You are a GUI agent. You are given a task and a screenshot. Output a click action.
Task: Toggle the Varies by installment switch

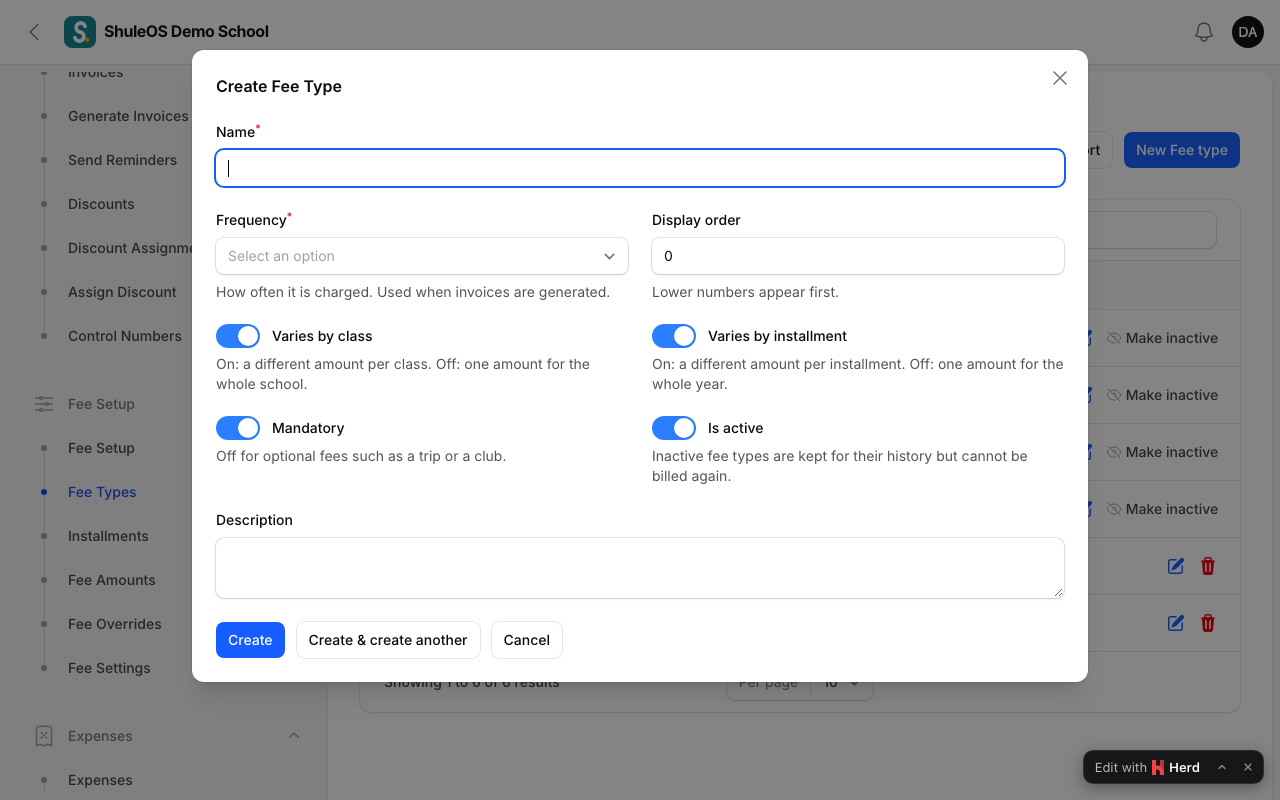pyautogui.click(x=674, y=336)
